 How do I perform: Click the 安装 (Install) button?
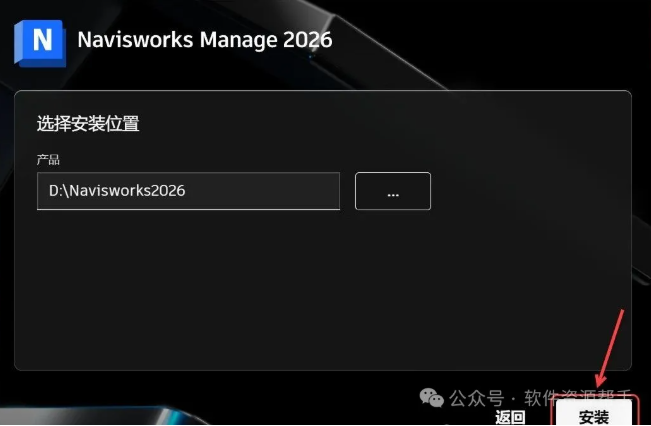594,414
